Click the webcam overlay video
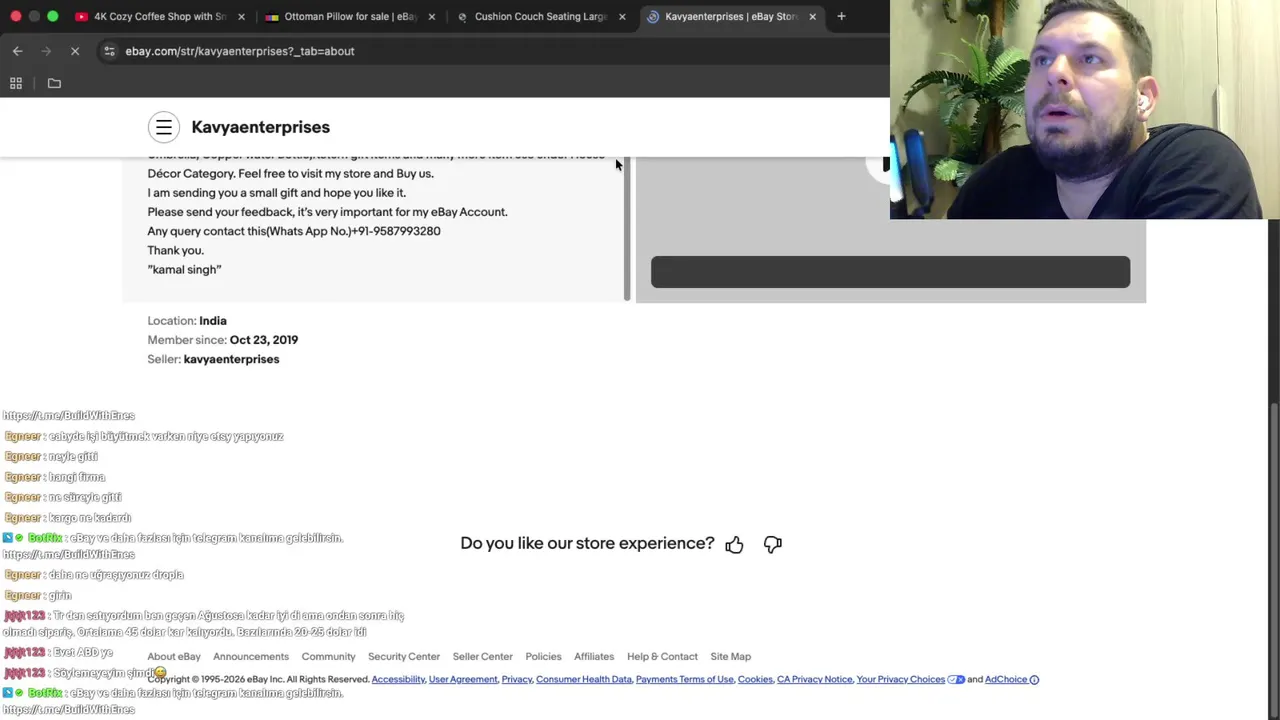The height and width of the screenshot is (720, 1280). (1084, 109)
